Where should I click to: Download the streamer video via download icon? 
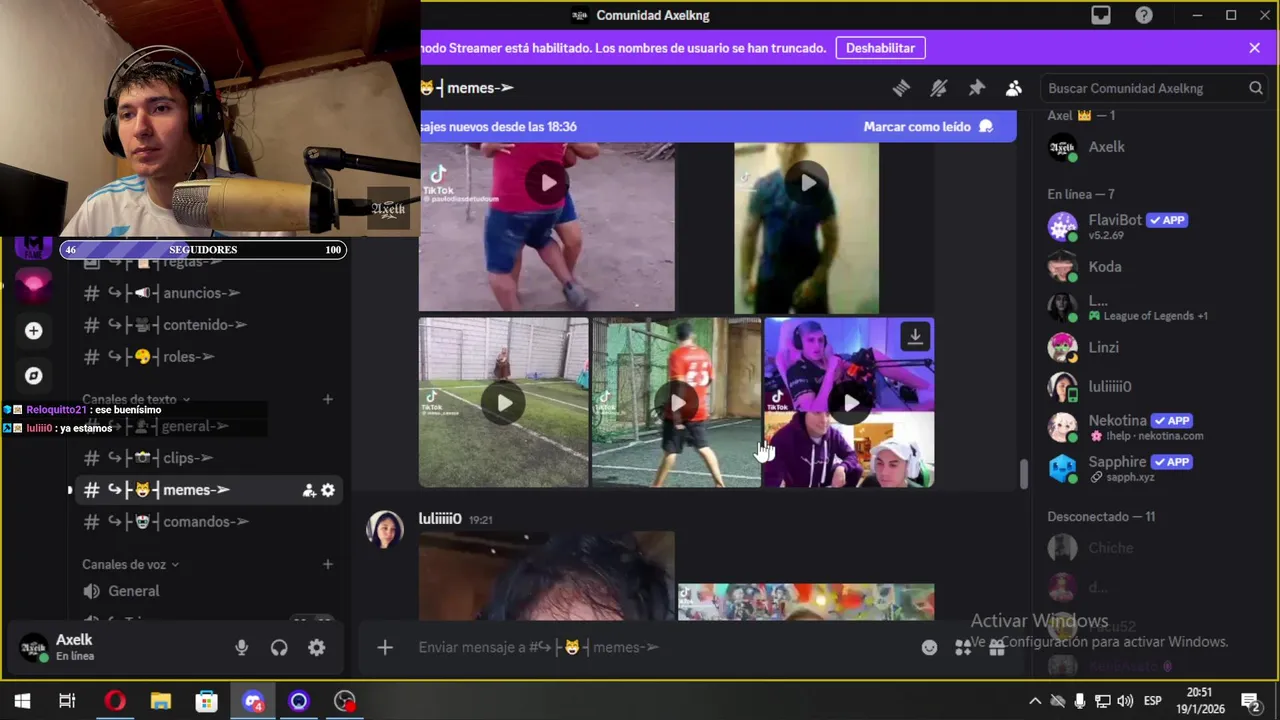click(915, 337)
